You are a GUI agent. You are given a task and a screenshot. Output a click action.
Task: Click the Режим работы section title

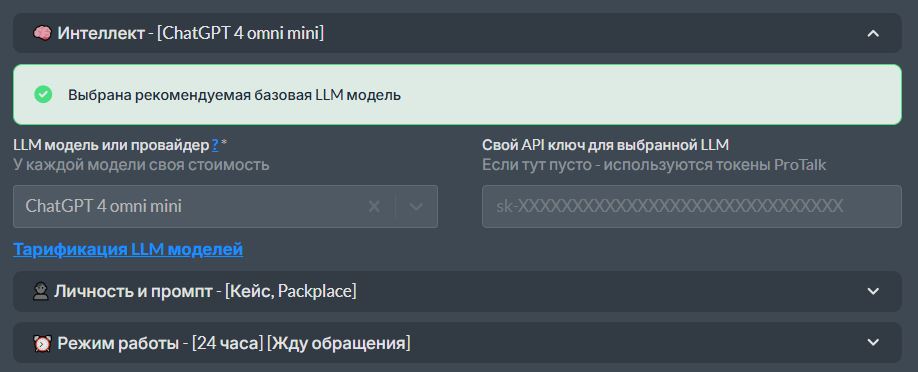pos(118,343)
